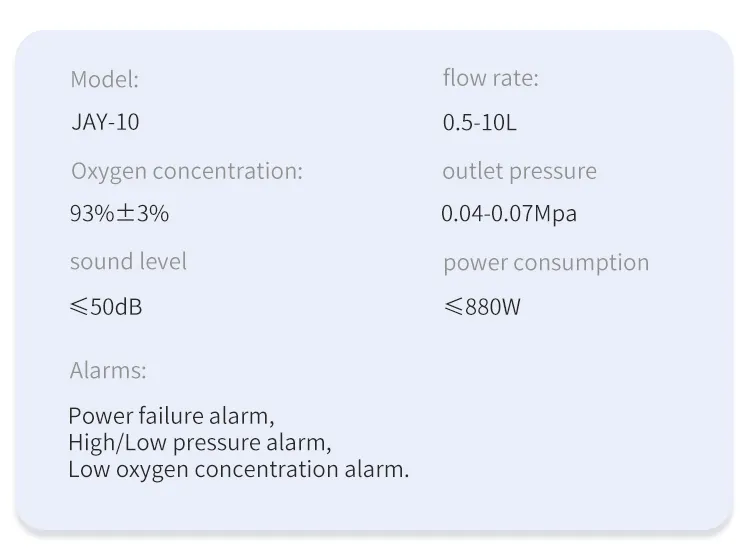Click the ± symbol in the concentration value
Viewport: 750px width, 557px height.
pos(125,213)
